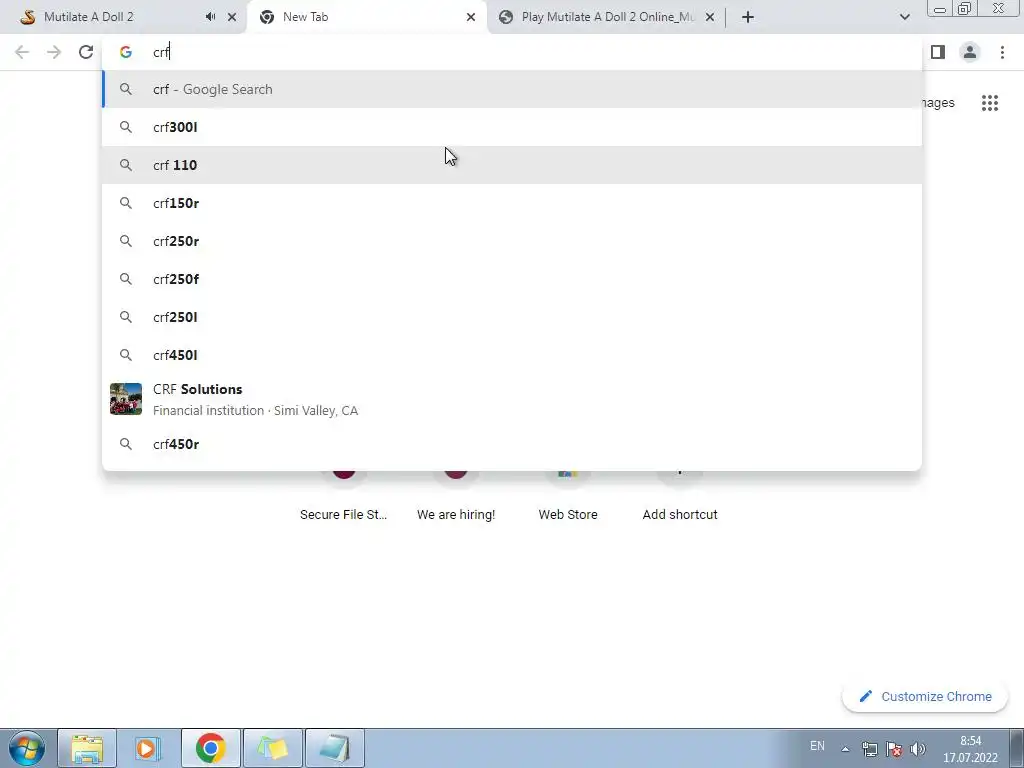Open the Chrome three-dot menu
The height and width of the screenshot is (768, 1024).
[x=1002, y=52]
